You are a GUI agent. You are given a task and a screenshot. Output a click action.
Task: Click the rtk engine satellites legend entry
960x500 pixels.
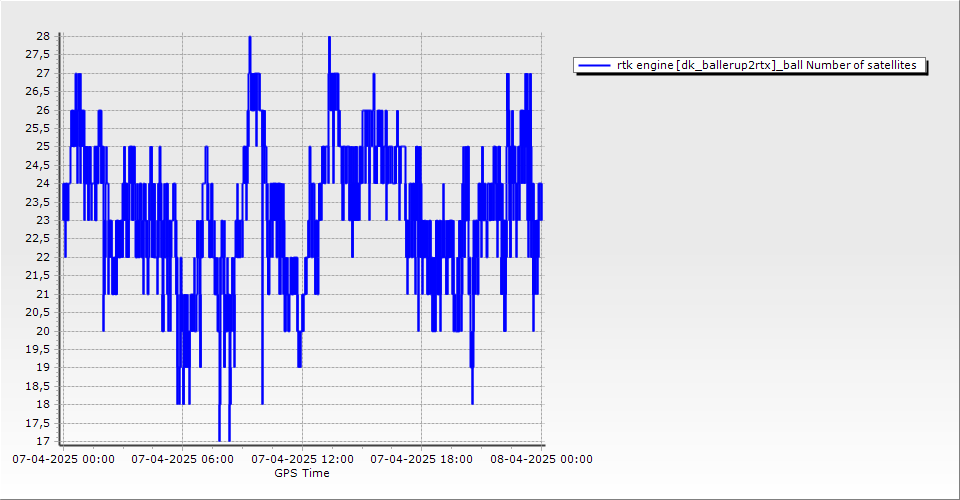(750, 65)
